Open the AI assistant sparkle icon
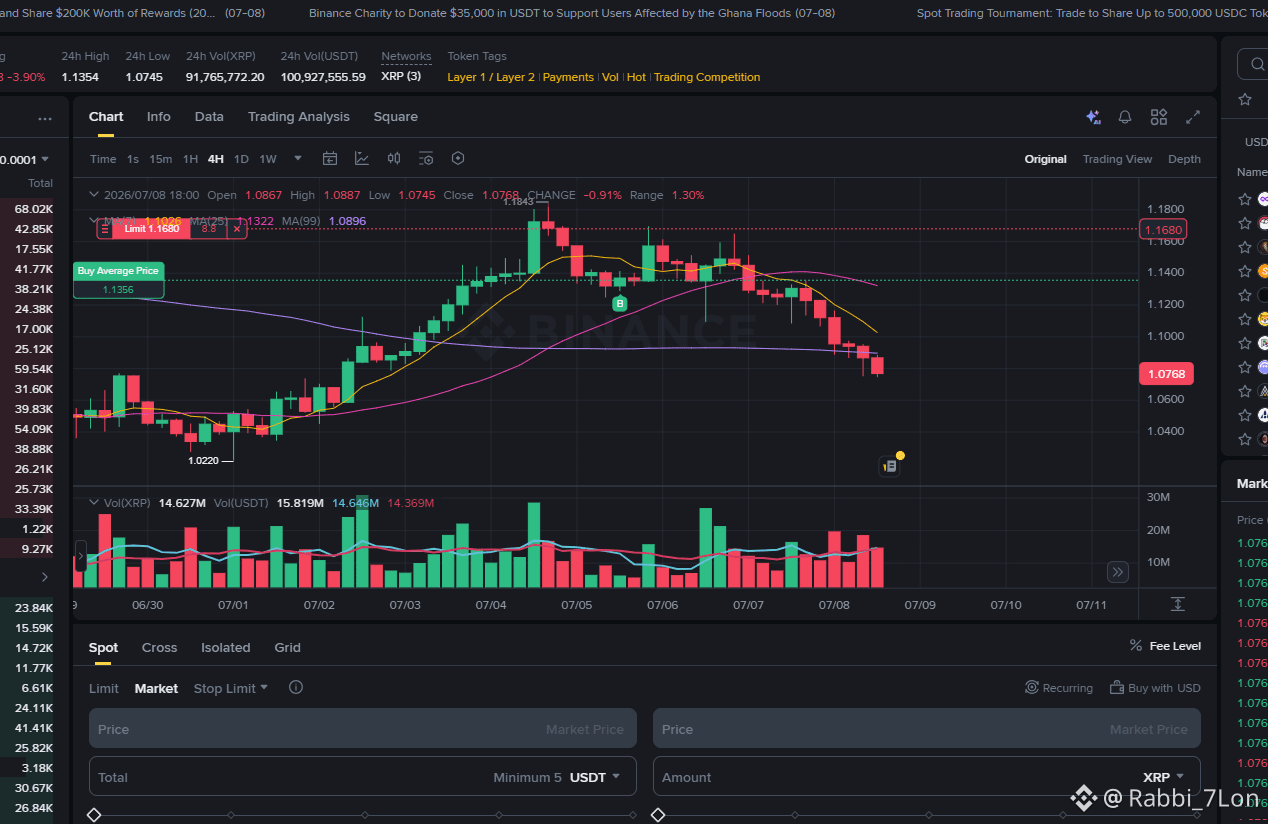 (1093, 117)
